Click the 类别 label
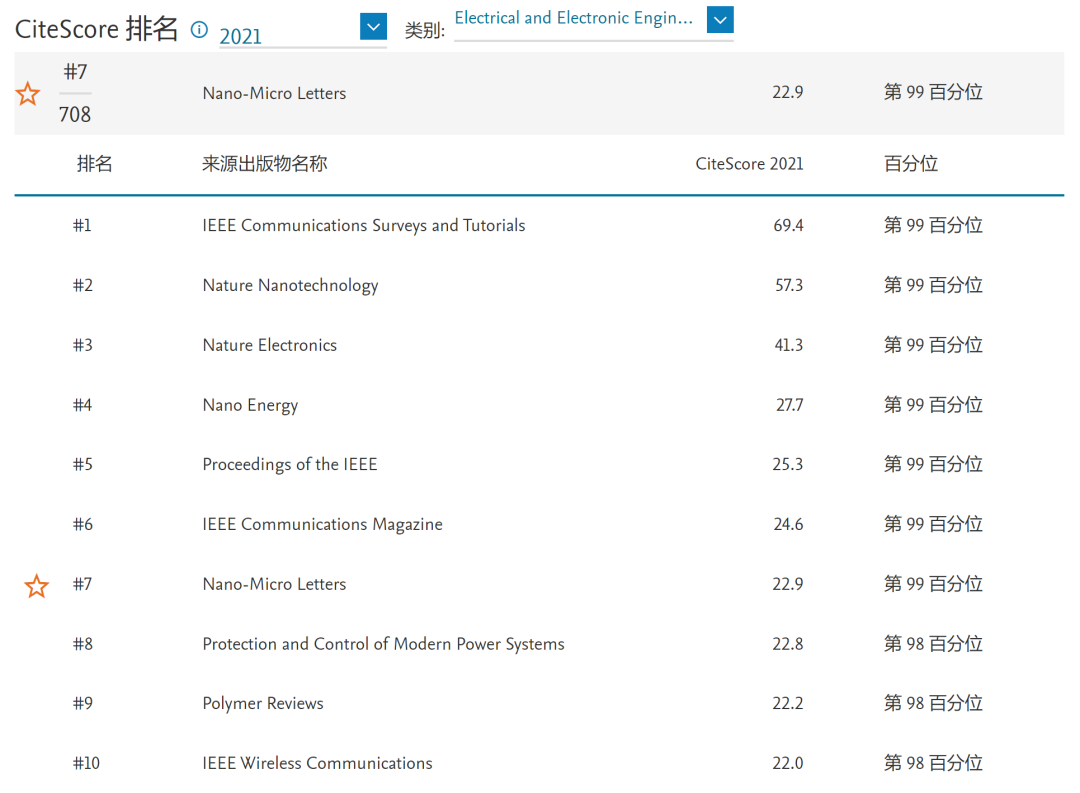The width and height of the screenshot is (1080, 793). point(424,31)
